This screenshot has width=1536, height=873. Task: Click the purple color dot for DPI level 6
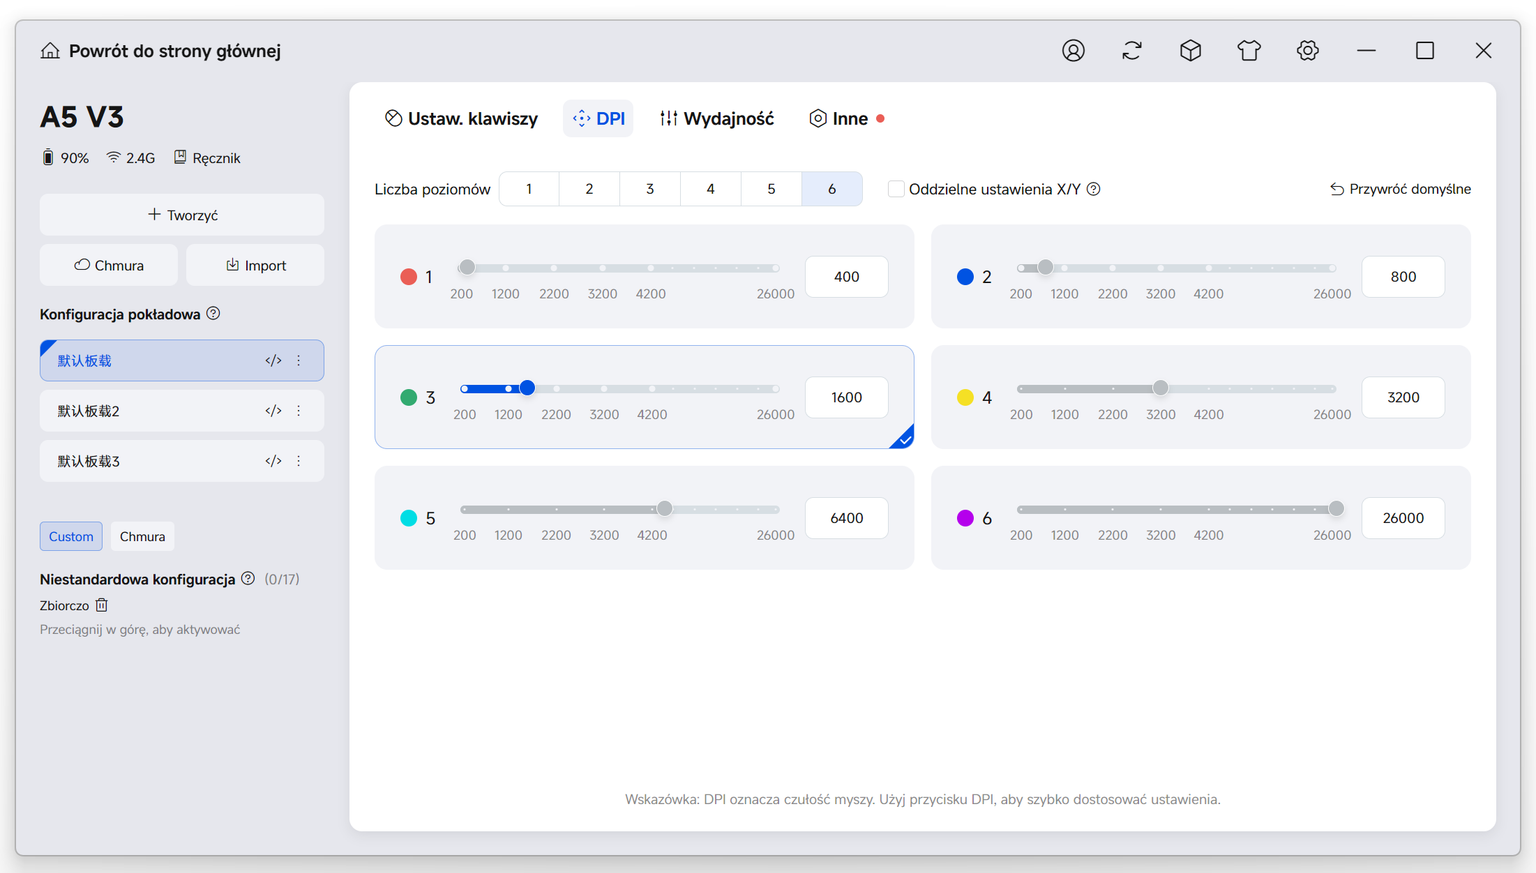965,518
